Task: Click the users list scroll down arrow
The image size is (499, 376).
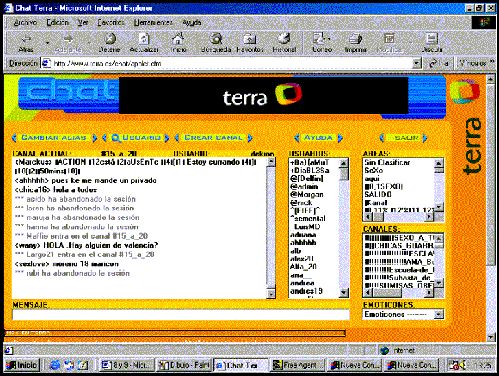Action: [x=344, y=293]
